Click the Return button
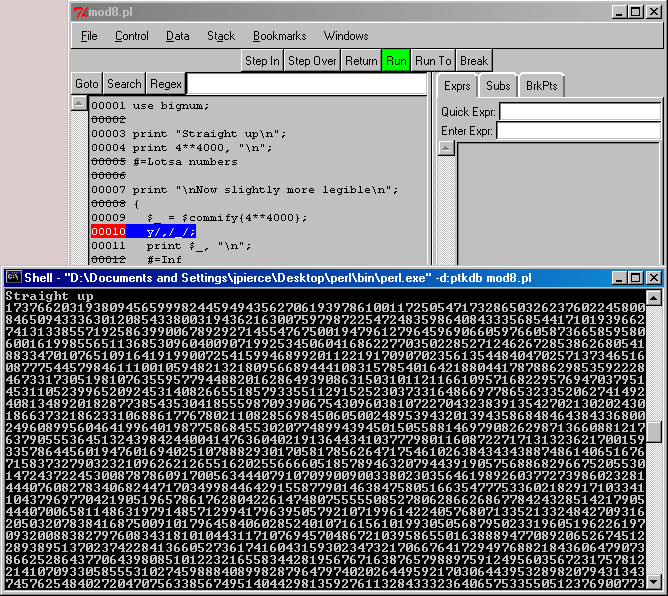This screenshot has height=596, width=668. tap(361, 61)
